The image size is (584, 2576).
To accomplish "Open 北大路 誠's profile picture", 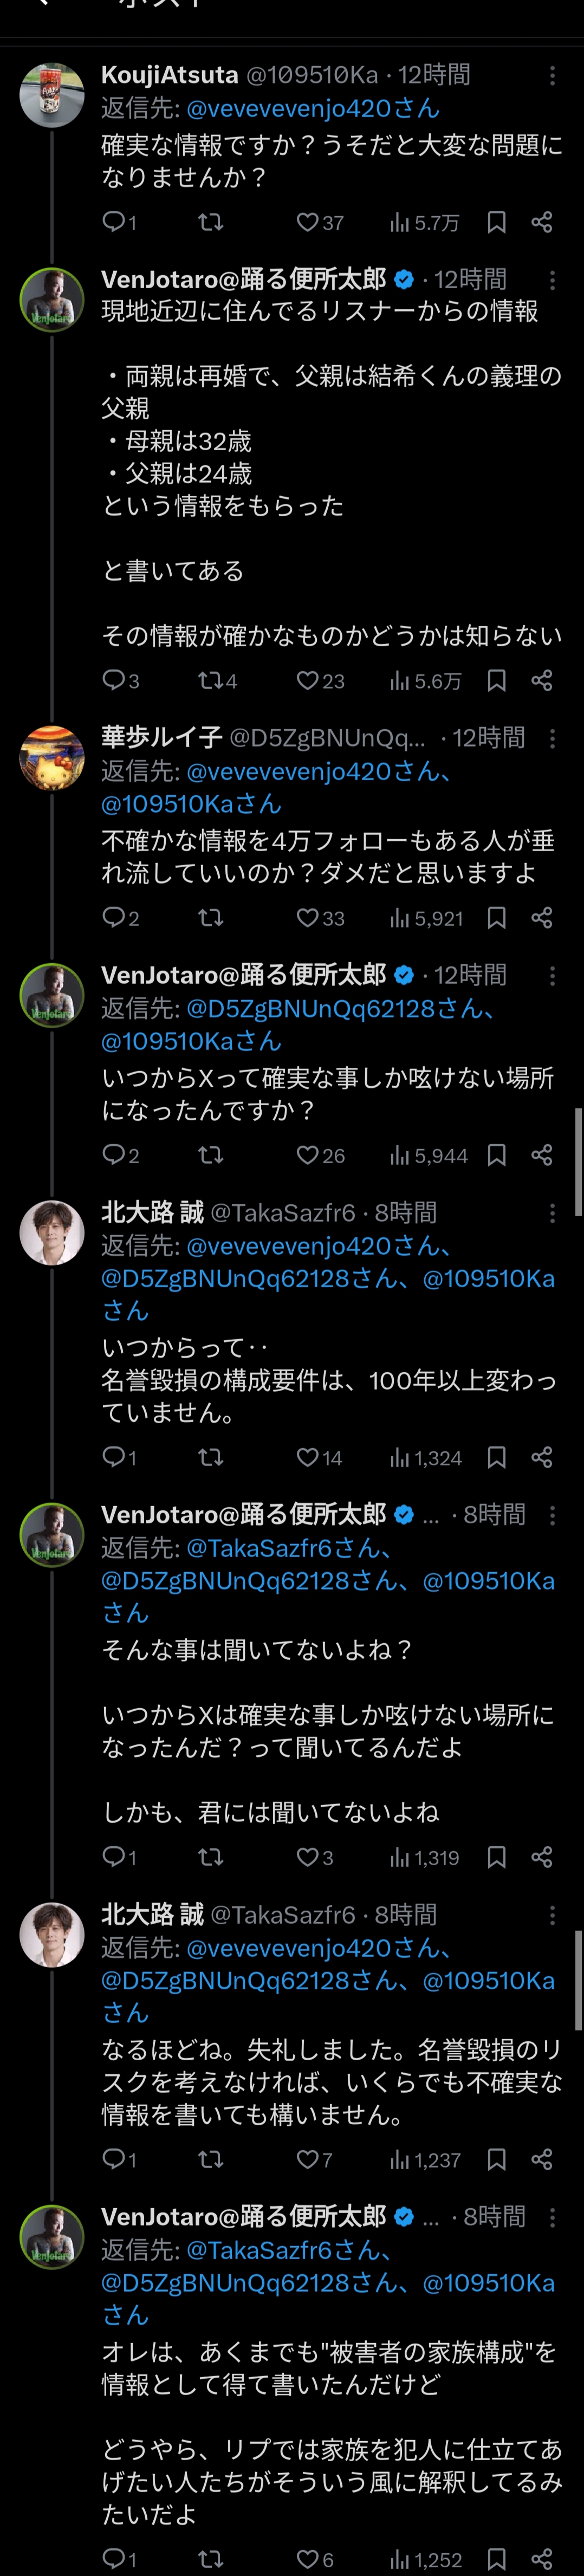I will (52, 1232).
